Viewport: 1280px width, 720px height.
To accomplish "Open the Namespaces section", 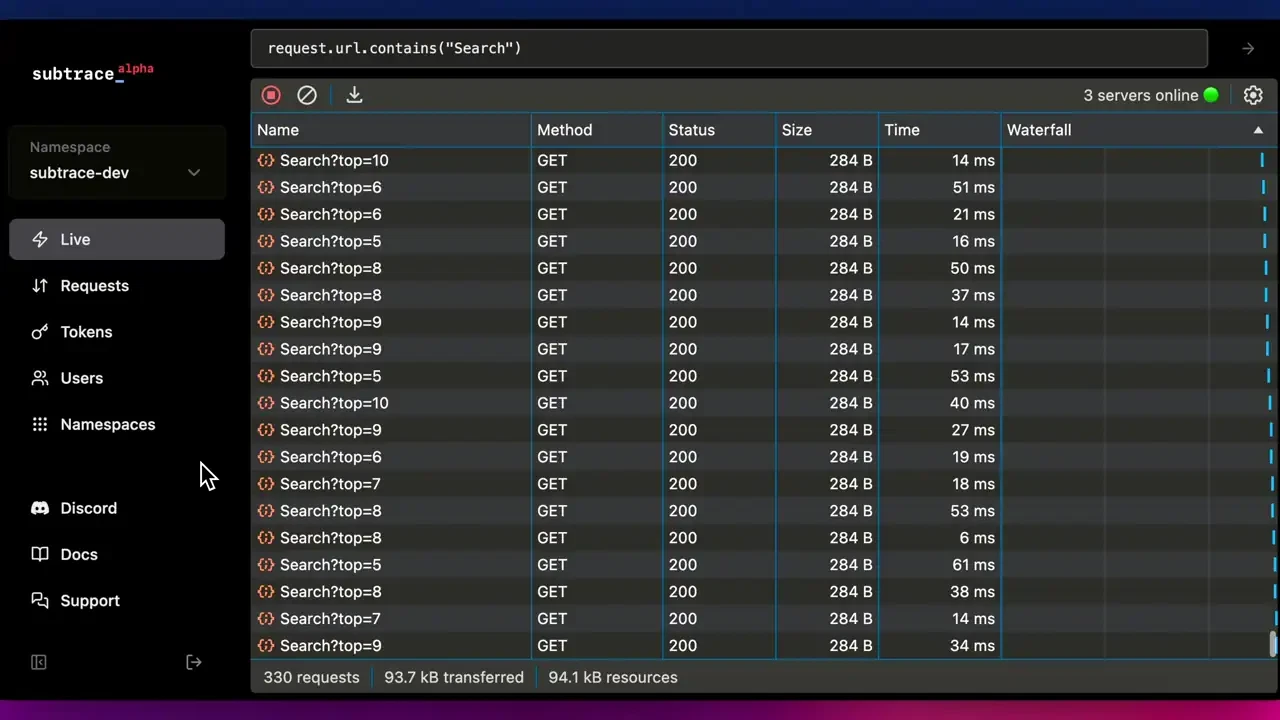I will pyautogui.click(x=117, y=424).
